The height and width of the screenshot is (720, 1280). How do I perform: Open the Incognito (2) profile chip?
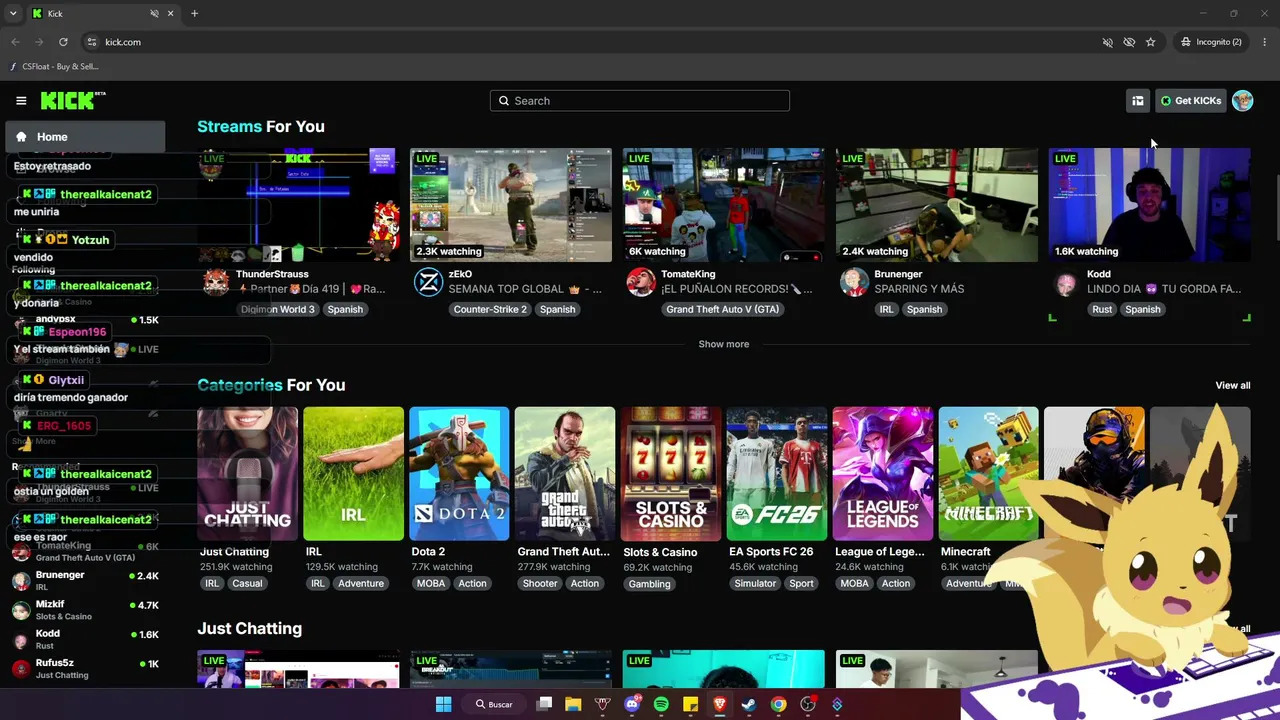[x=1211, y=42]
